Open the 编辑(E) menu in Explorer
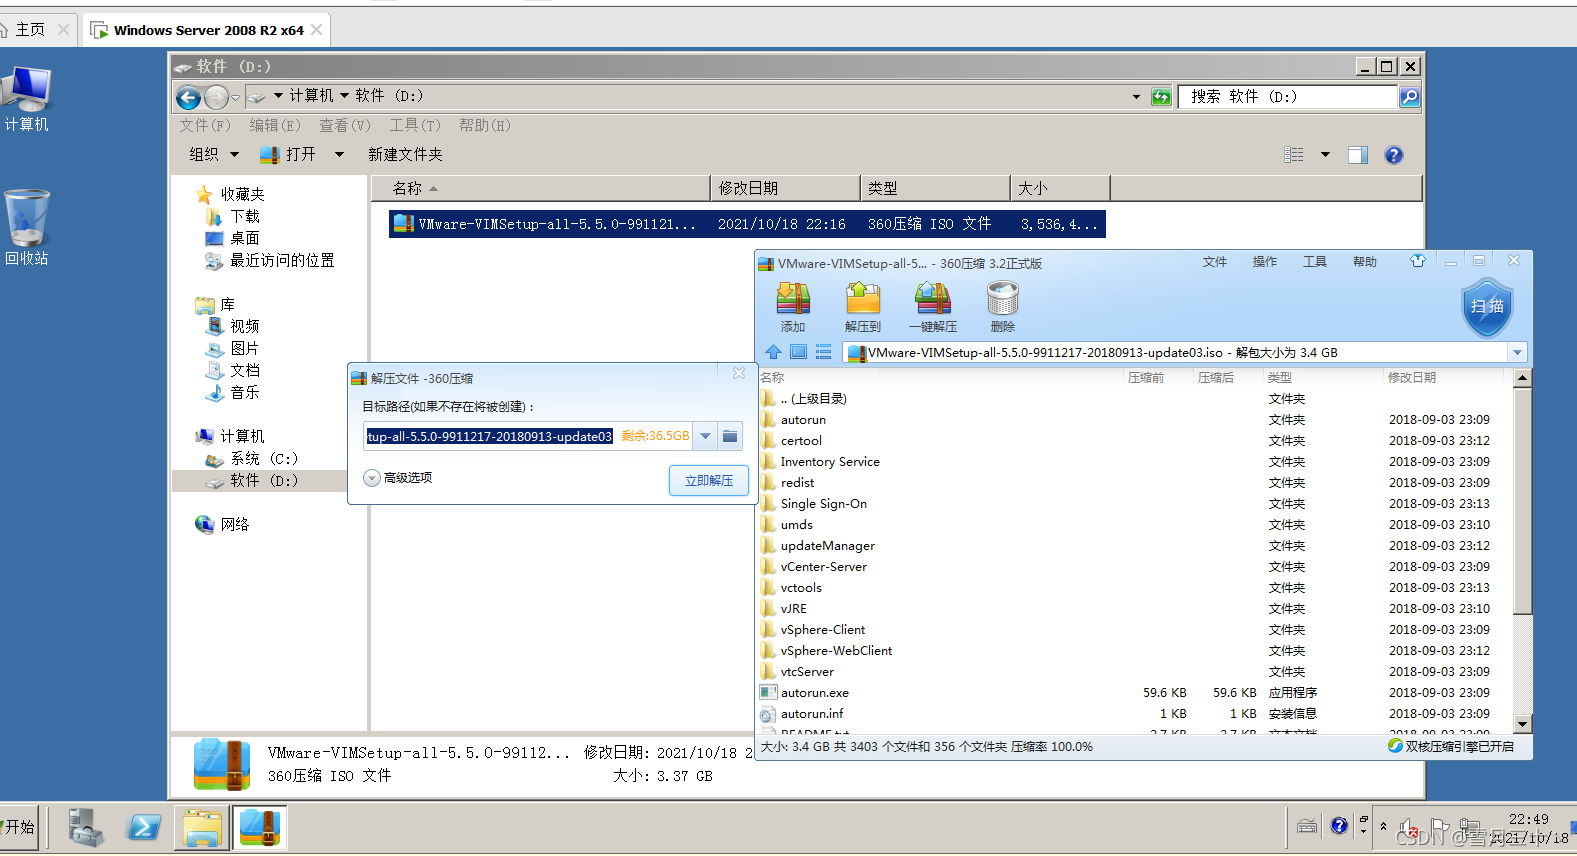 [x=275, y=125]
